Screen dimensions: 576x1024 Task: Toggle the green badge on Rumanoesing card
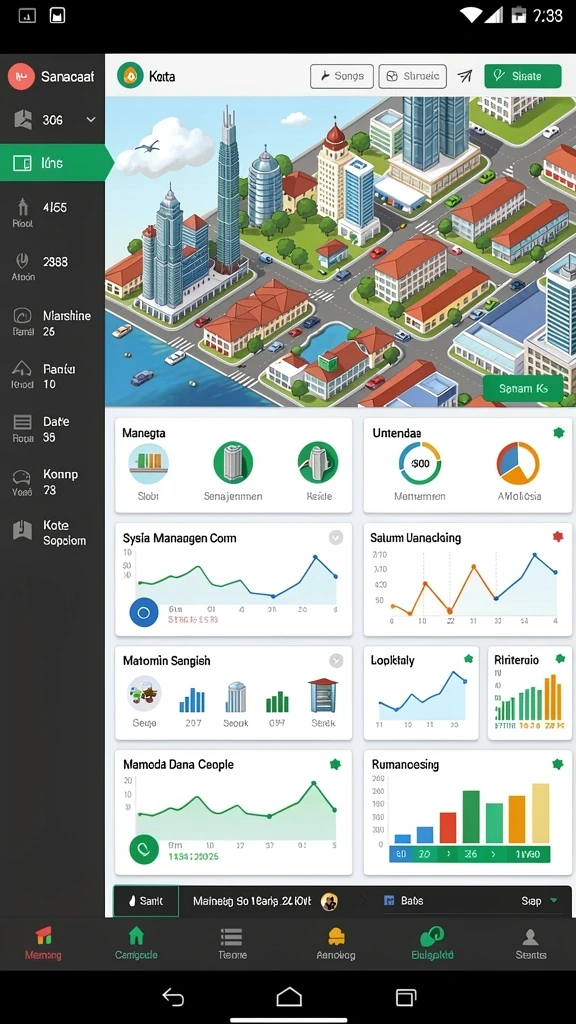[x=558, y=763]
